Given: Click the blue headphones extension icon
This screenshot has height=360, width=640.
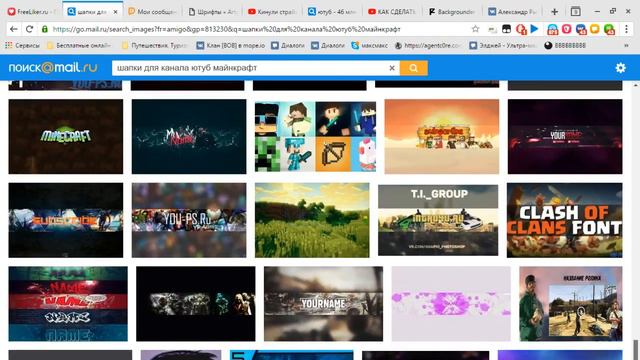Looking at the screenshot, I should click(553, 29).
